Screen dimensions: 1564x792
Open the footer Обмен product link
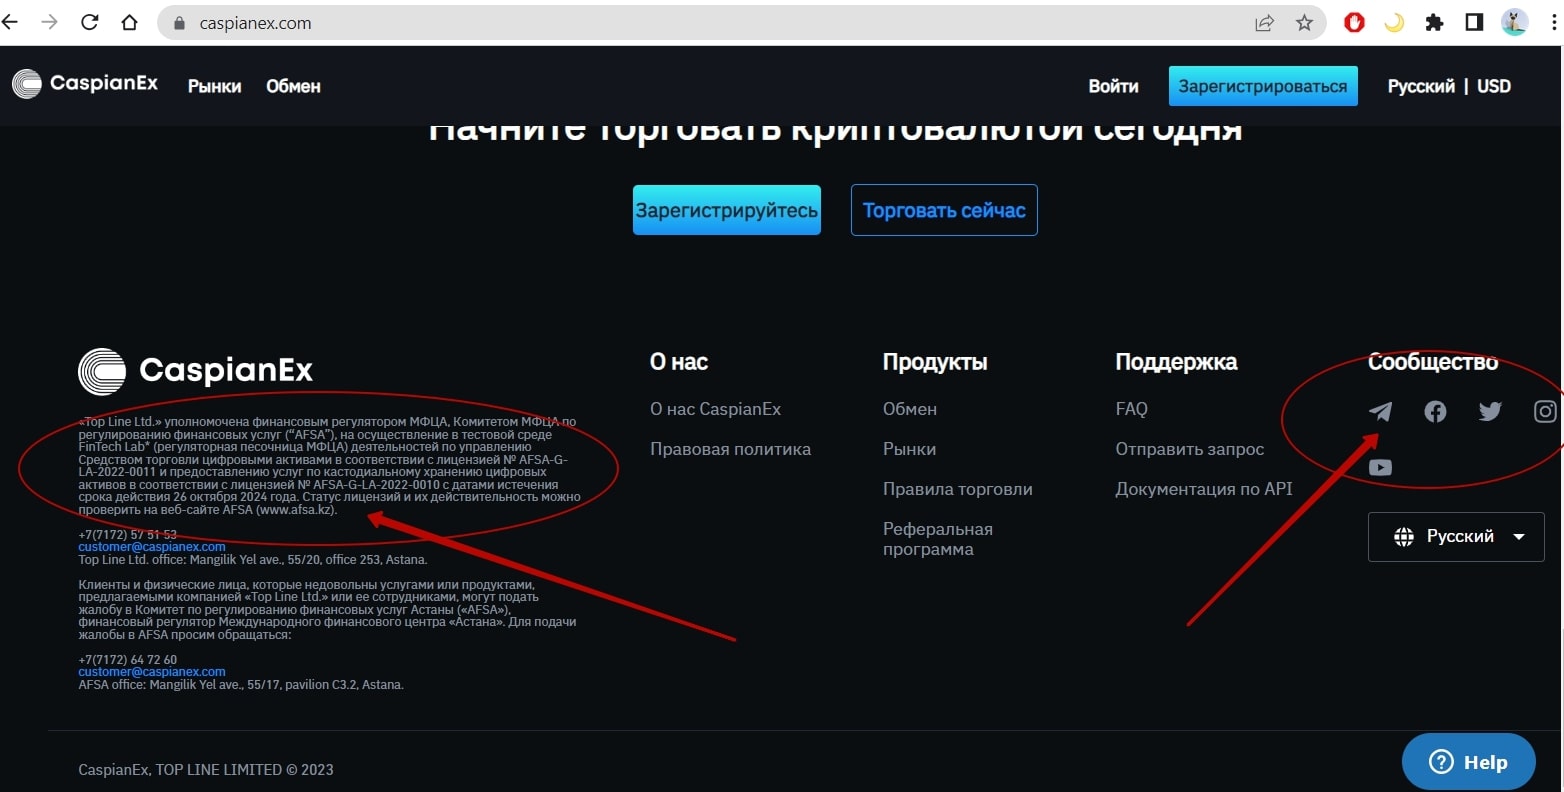coord(910,409)
